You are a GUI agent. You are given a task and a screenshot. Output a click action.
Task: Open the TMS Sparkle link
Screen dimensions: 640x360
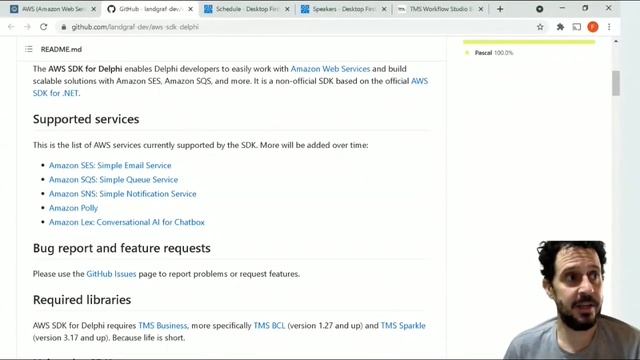tap(403, 326)
